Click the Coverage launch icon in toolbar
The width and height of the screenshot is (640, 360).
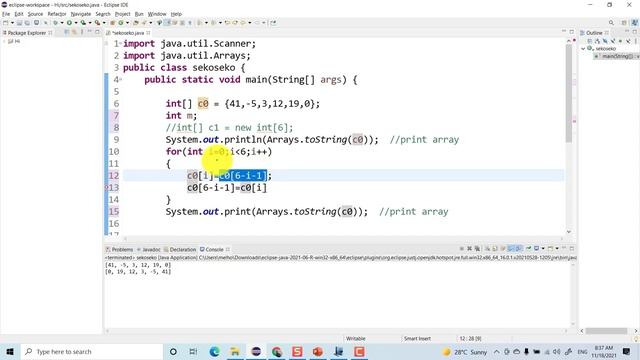click(x=83, y=23)
